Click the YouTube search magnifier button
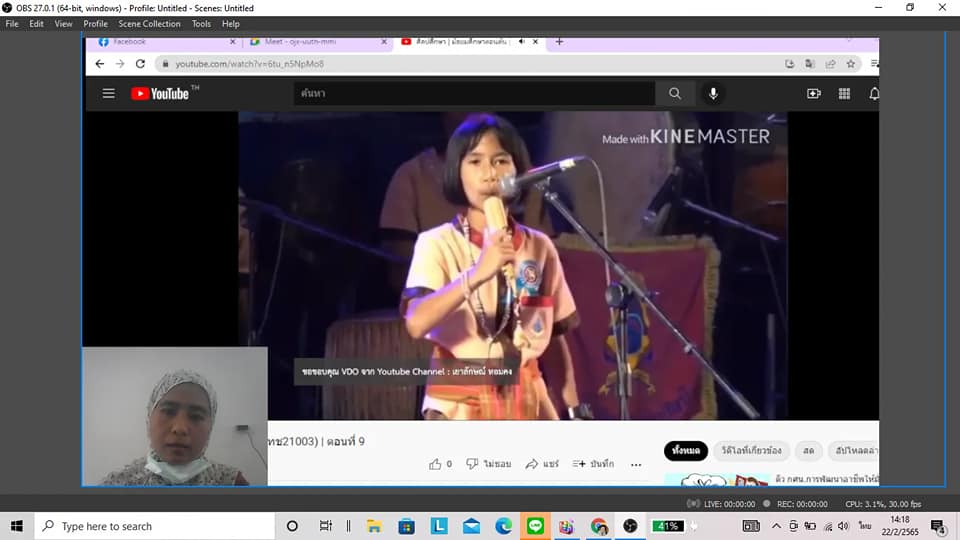This screenshot has width=960, height=540. 675,93
